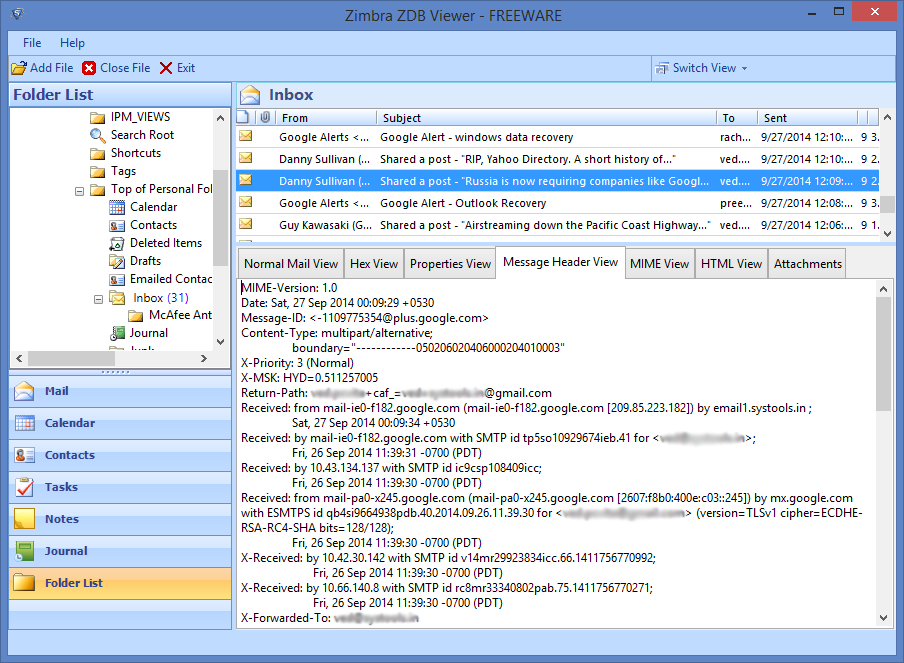This screenshot has height=663, width=904.
Task: Sort messages by Subject column header
Action: pos(547,118)
